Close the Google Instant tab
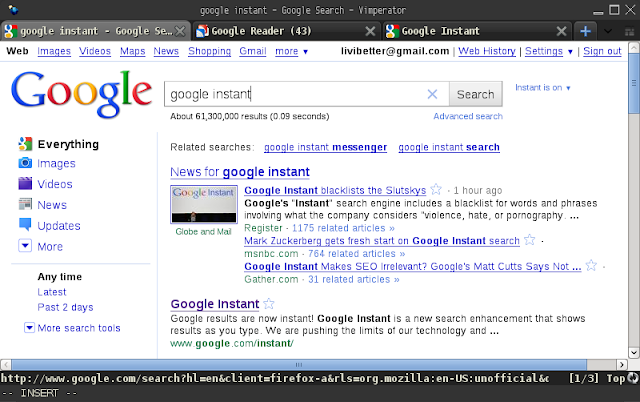The width and height of the screenshot is (640, 402). click(562, 31)
